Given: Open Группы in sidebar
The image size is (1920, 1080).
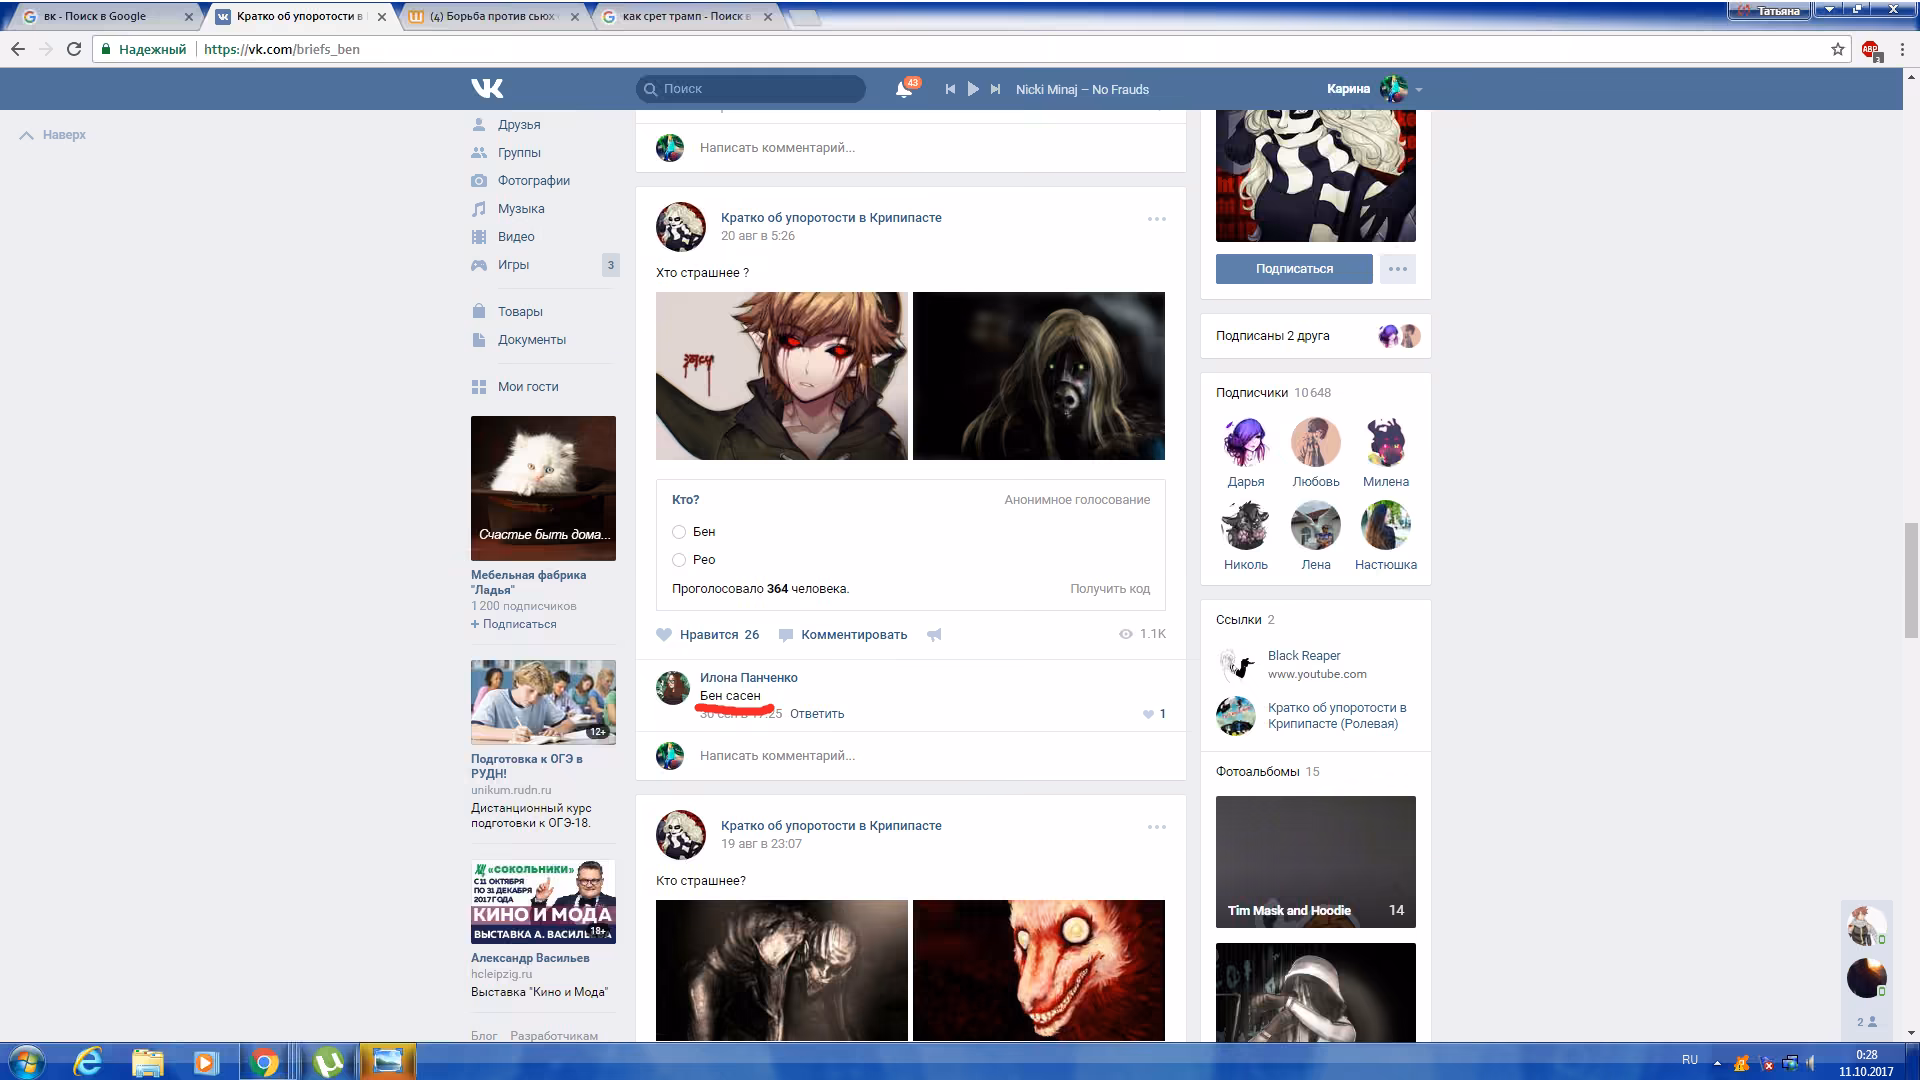Looking at the screenshot, I should coord(519,153).
